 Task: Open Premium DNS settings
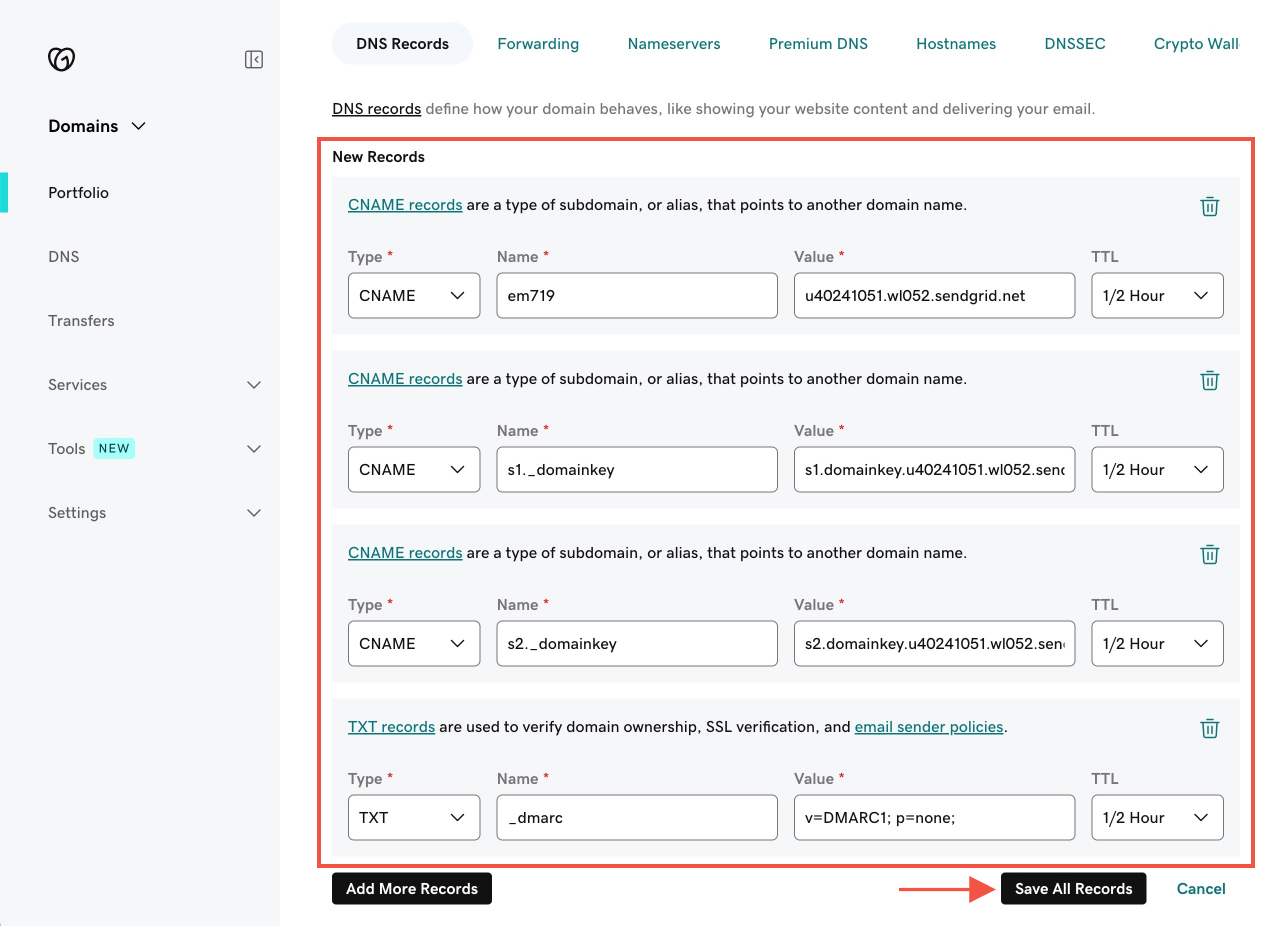click(x=818, y=43)
